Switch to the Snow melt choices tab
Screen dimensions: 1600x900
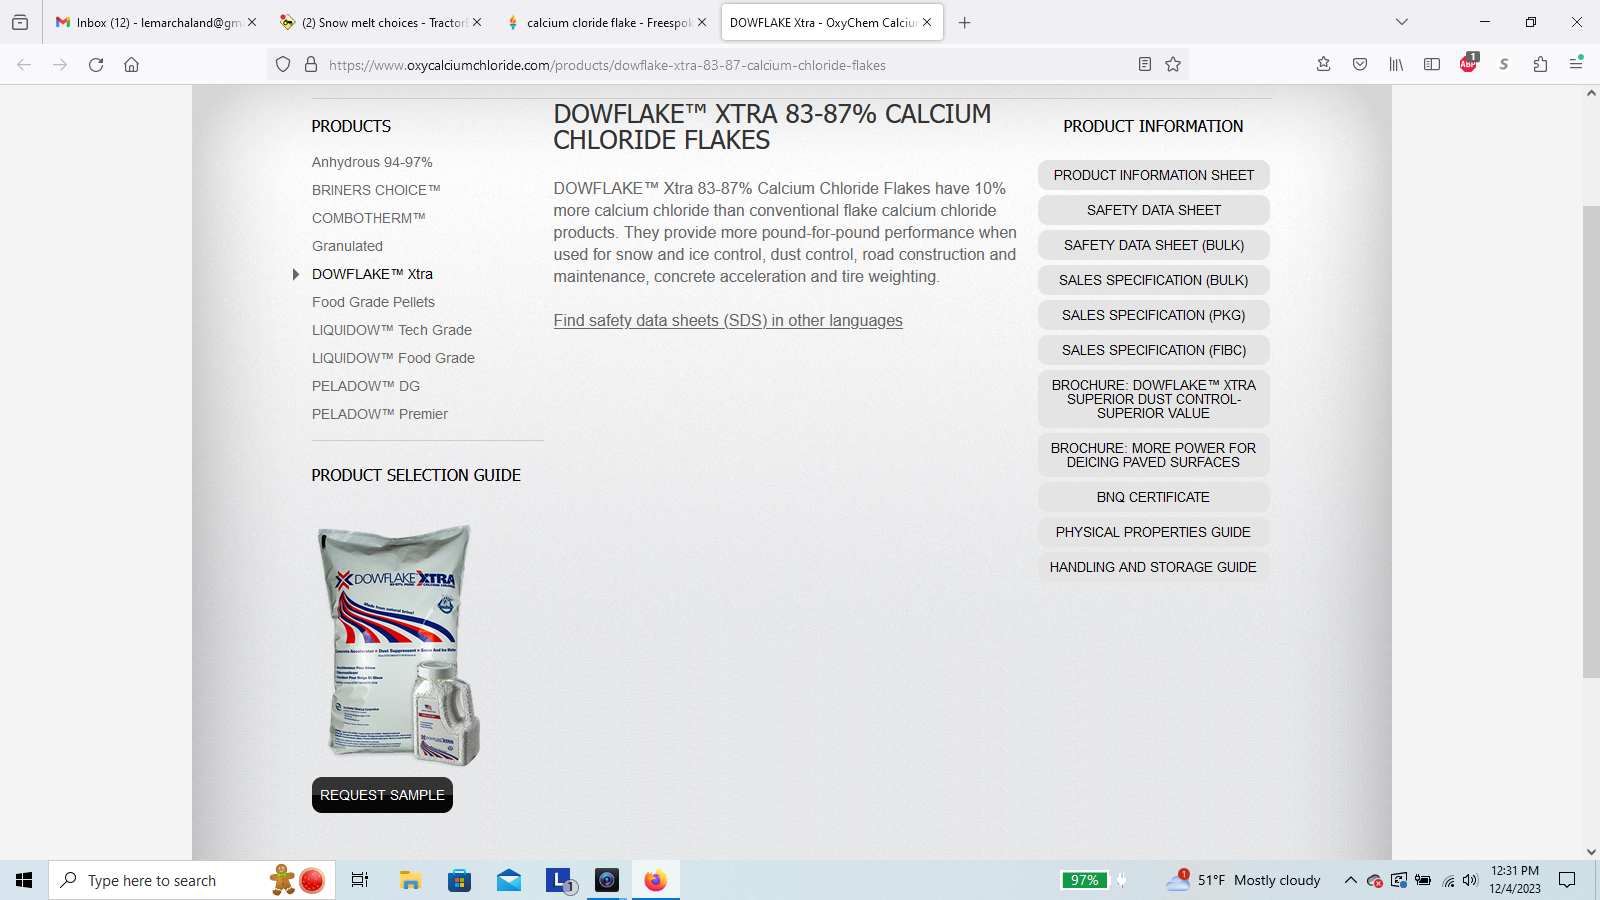pos(380,22)
